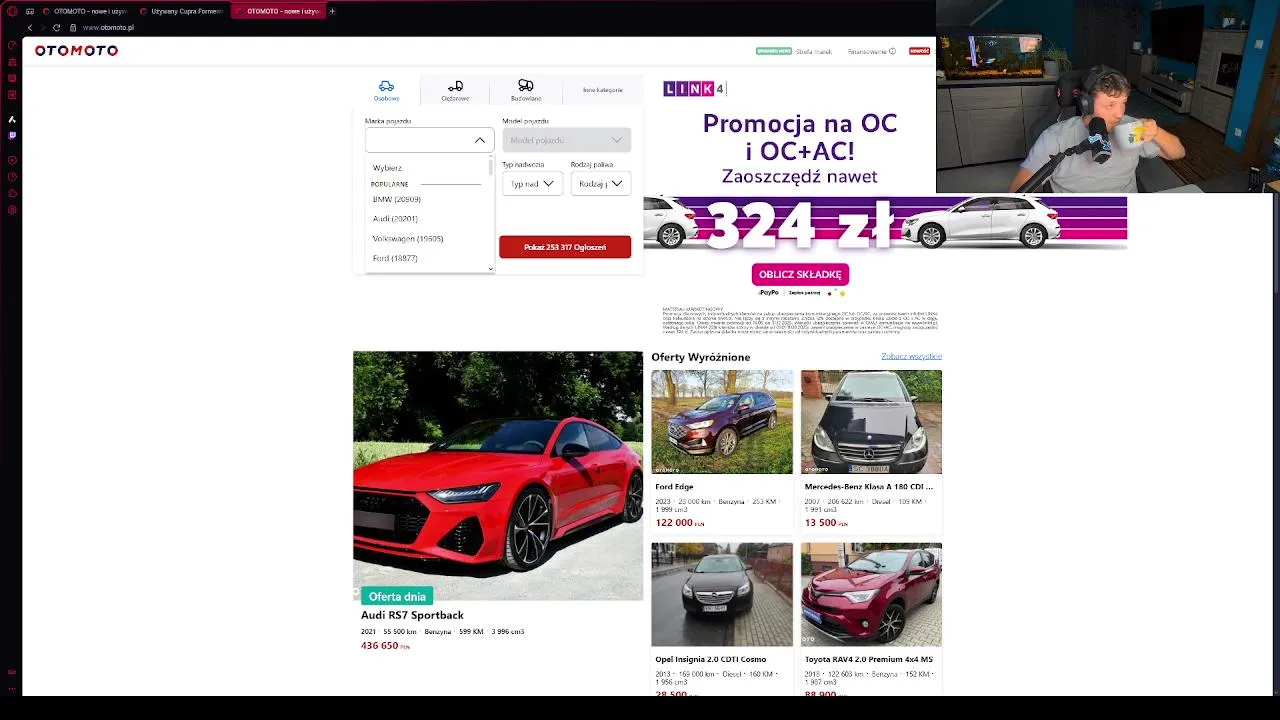Viewport: 1280px width, 720px height.
Task: Open the Strefa marek link
Action: [814, 51]
